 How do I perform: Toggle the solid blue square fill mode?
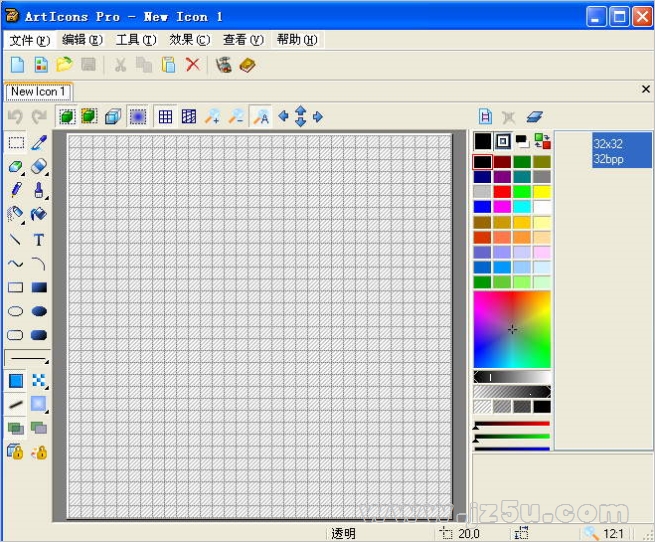[x=16, y=381]
